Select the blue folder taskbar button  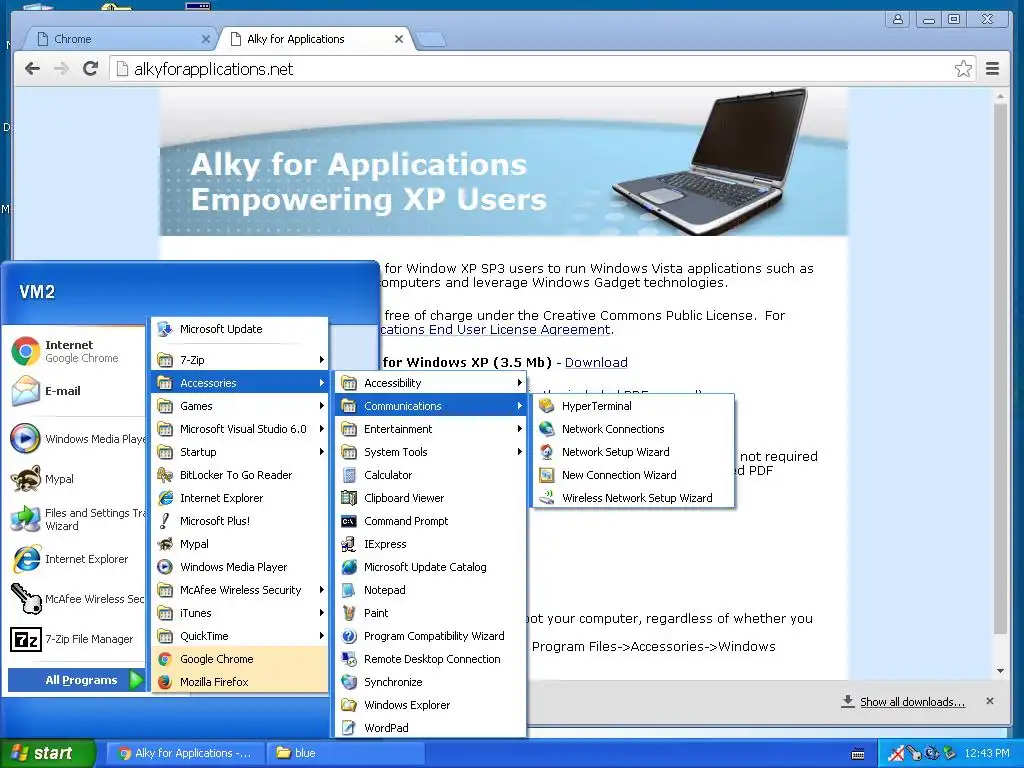(x=346, y=753)
